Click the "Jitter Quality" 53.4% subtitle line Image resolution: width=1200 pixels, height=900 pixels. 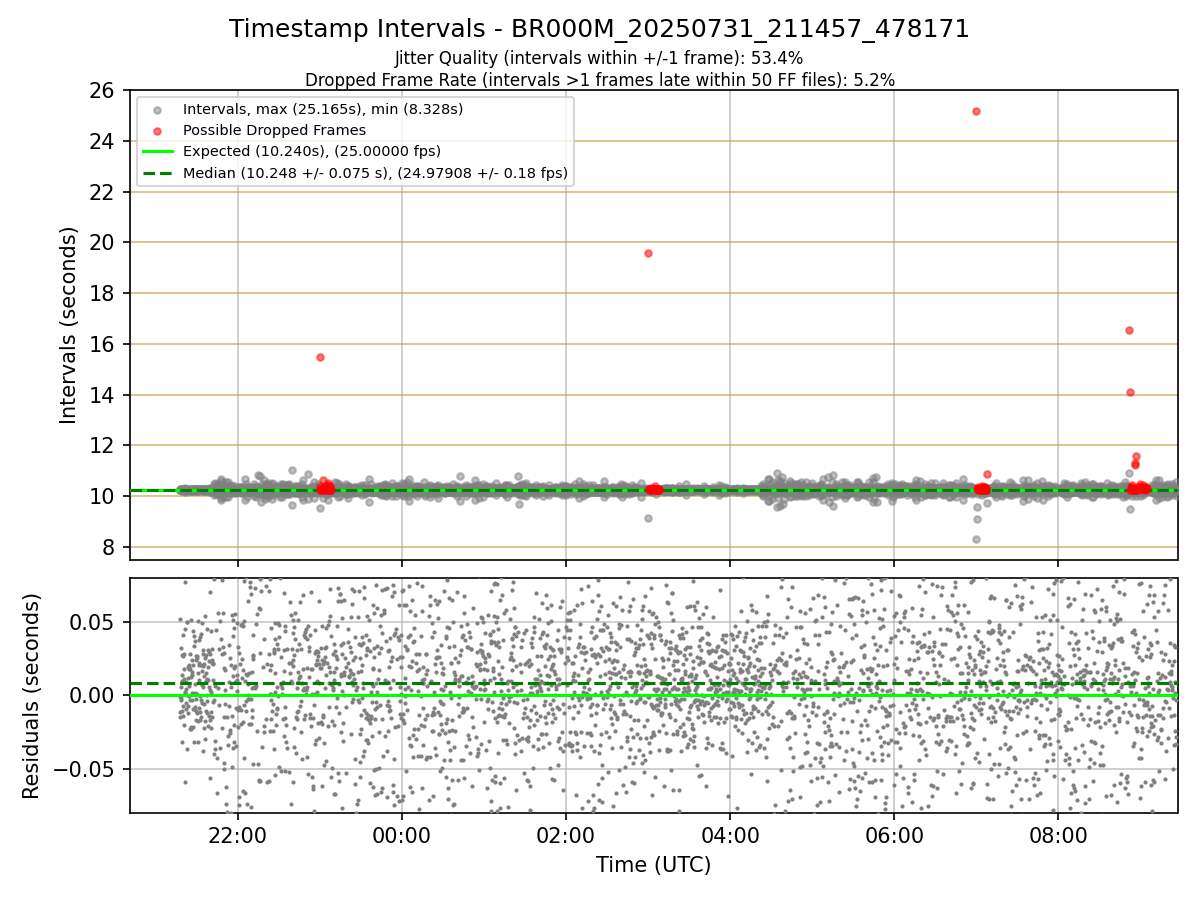(x=599, y=58)
